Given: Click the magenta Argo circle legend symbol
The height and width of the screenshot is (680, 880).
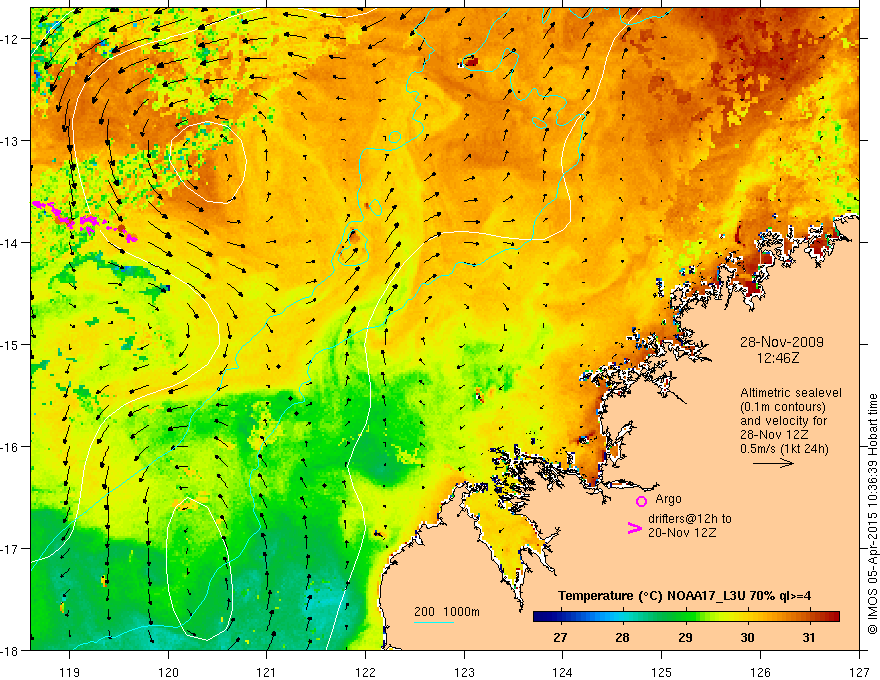Looking at the screenshot, I should tap(641, 501).
